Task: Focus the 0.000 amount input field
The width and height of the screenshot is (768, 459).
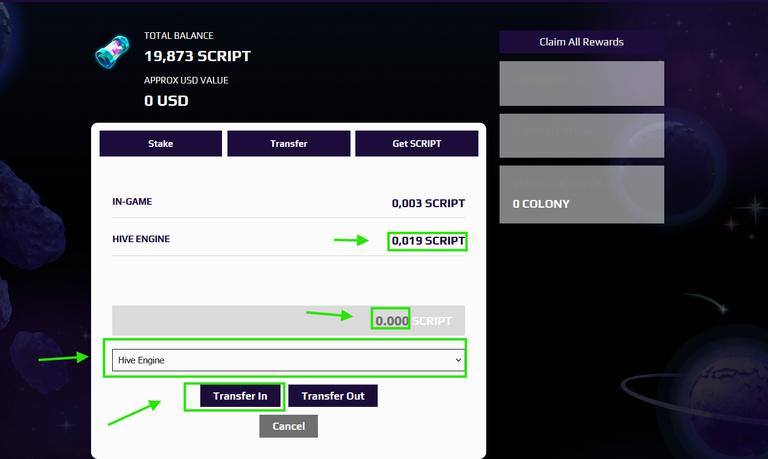Action: pos(288,320)
